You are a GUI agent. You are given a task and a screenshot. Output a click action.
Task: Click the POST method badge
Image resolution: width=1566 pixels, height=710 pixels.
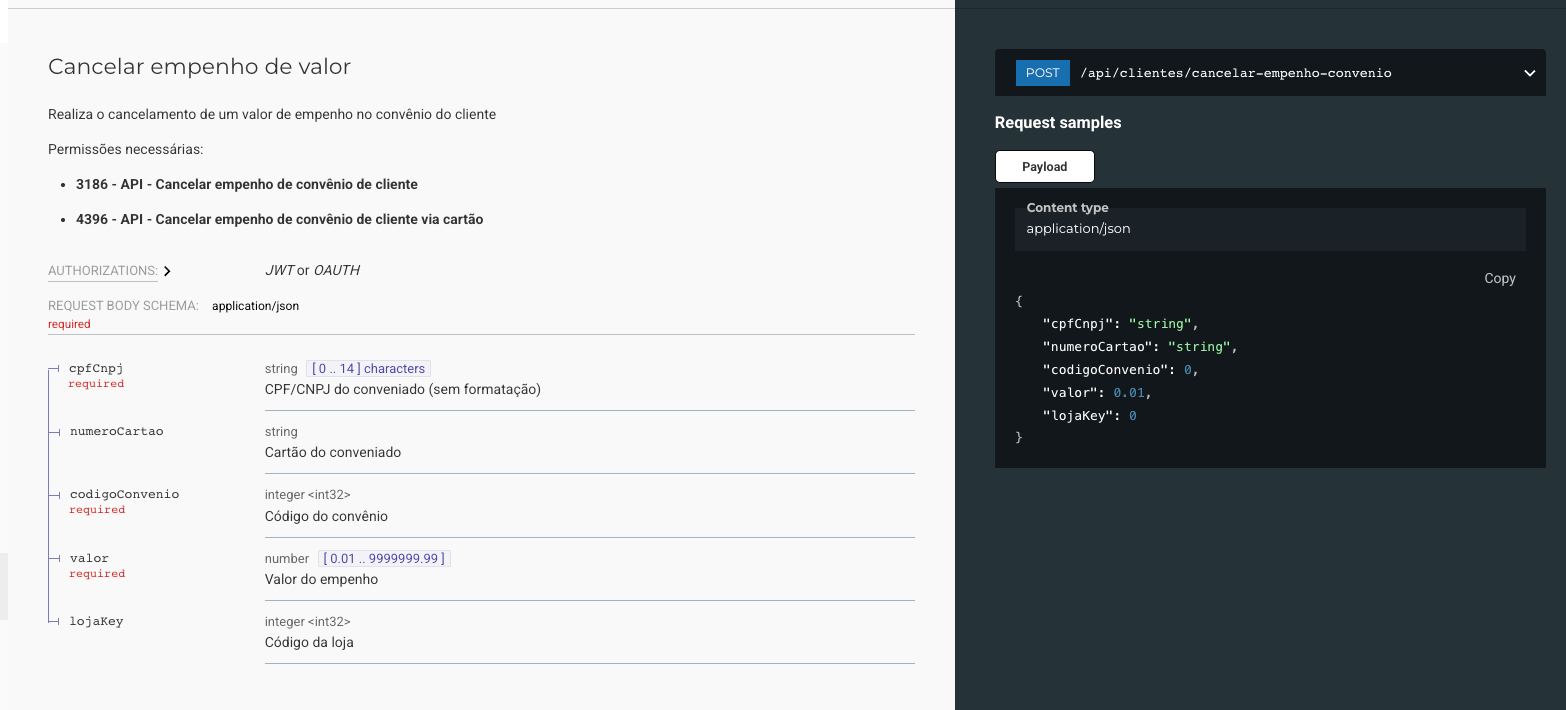[1042, 73]
